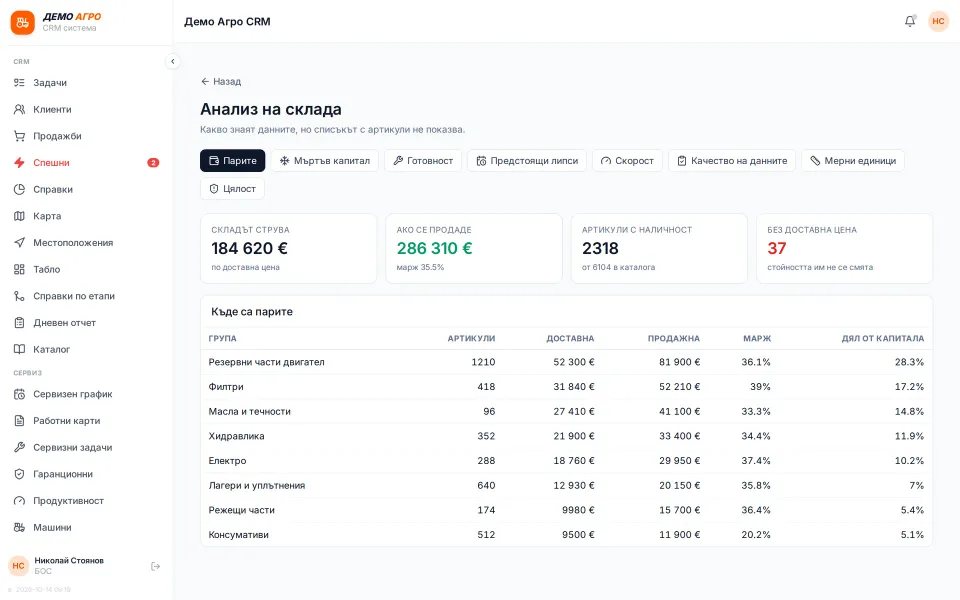Click the Продажби shopping cart icon
This screenshot has height=600, width=960.
pyautogui.click(x=20, y=136)
